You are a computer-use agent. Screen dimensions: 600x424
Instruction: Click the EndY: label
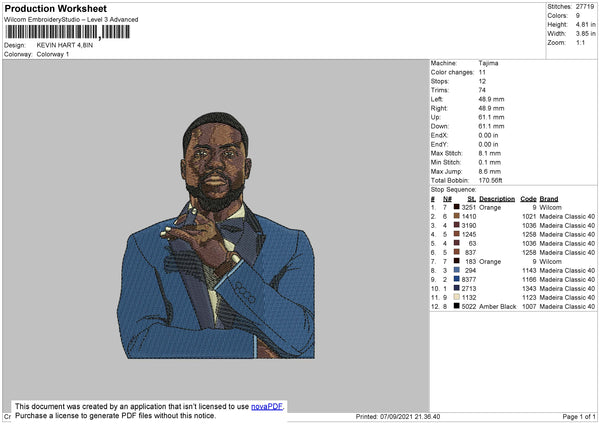439,144
